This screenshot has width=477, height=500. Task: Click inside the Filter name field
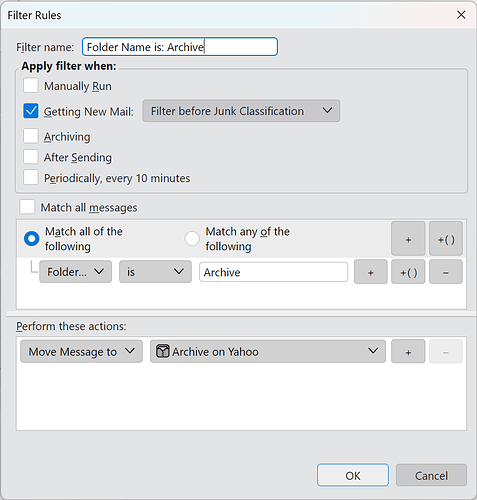click(180, 47)
